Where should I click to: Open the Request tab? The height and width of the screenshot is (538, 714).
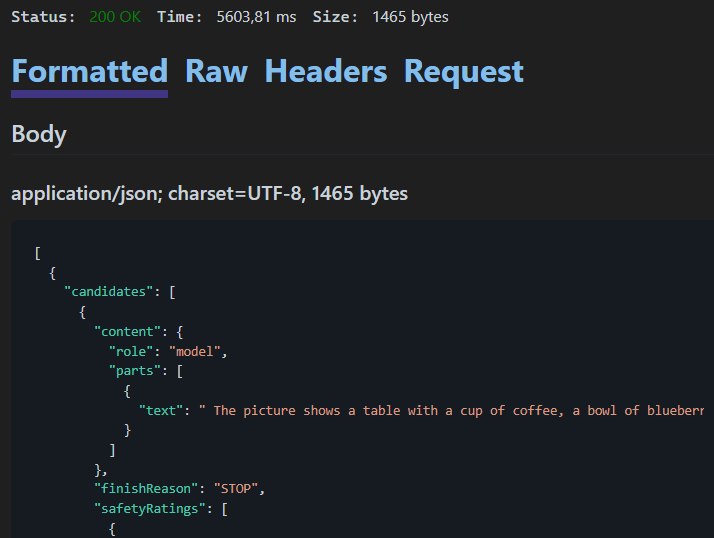pos(464,72)
